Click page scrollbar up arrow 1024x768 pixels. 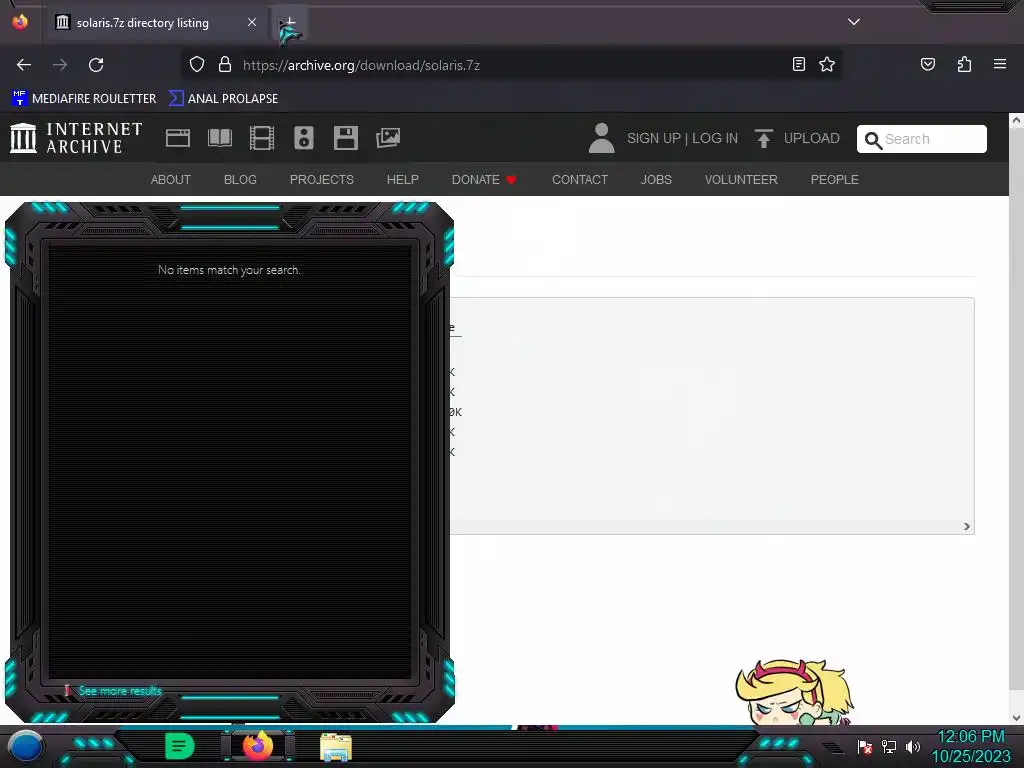[x=1016, y=120]
